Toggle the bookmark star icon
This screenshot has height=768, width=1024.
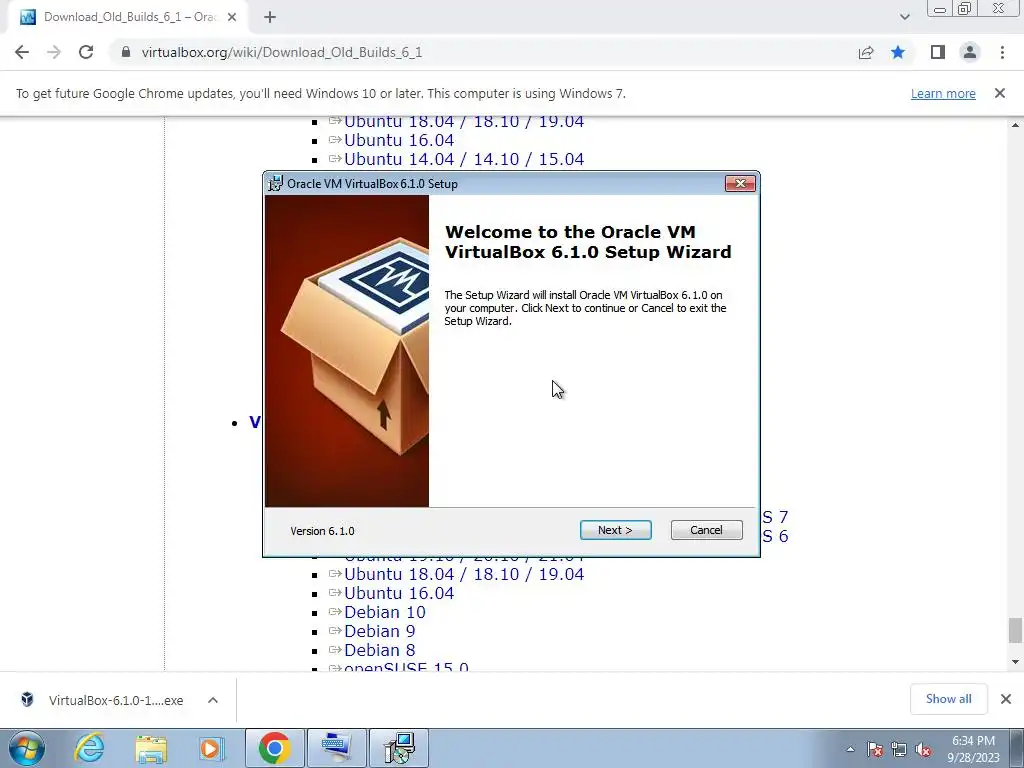pos(898,52)
